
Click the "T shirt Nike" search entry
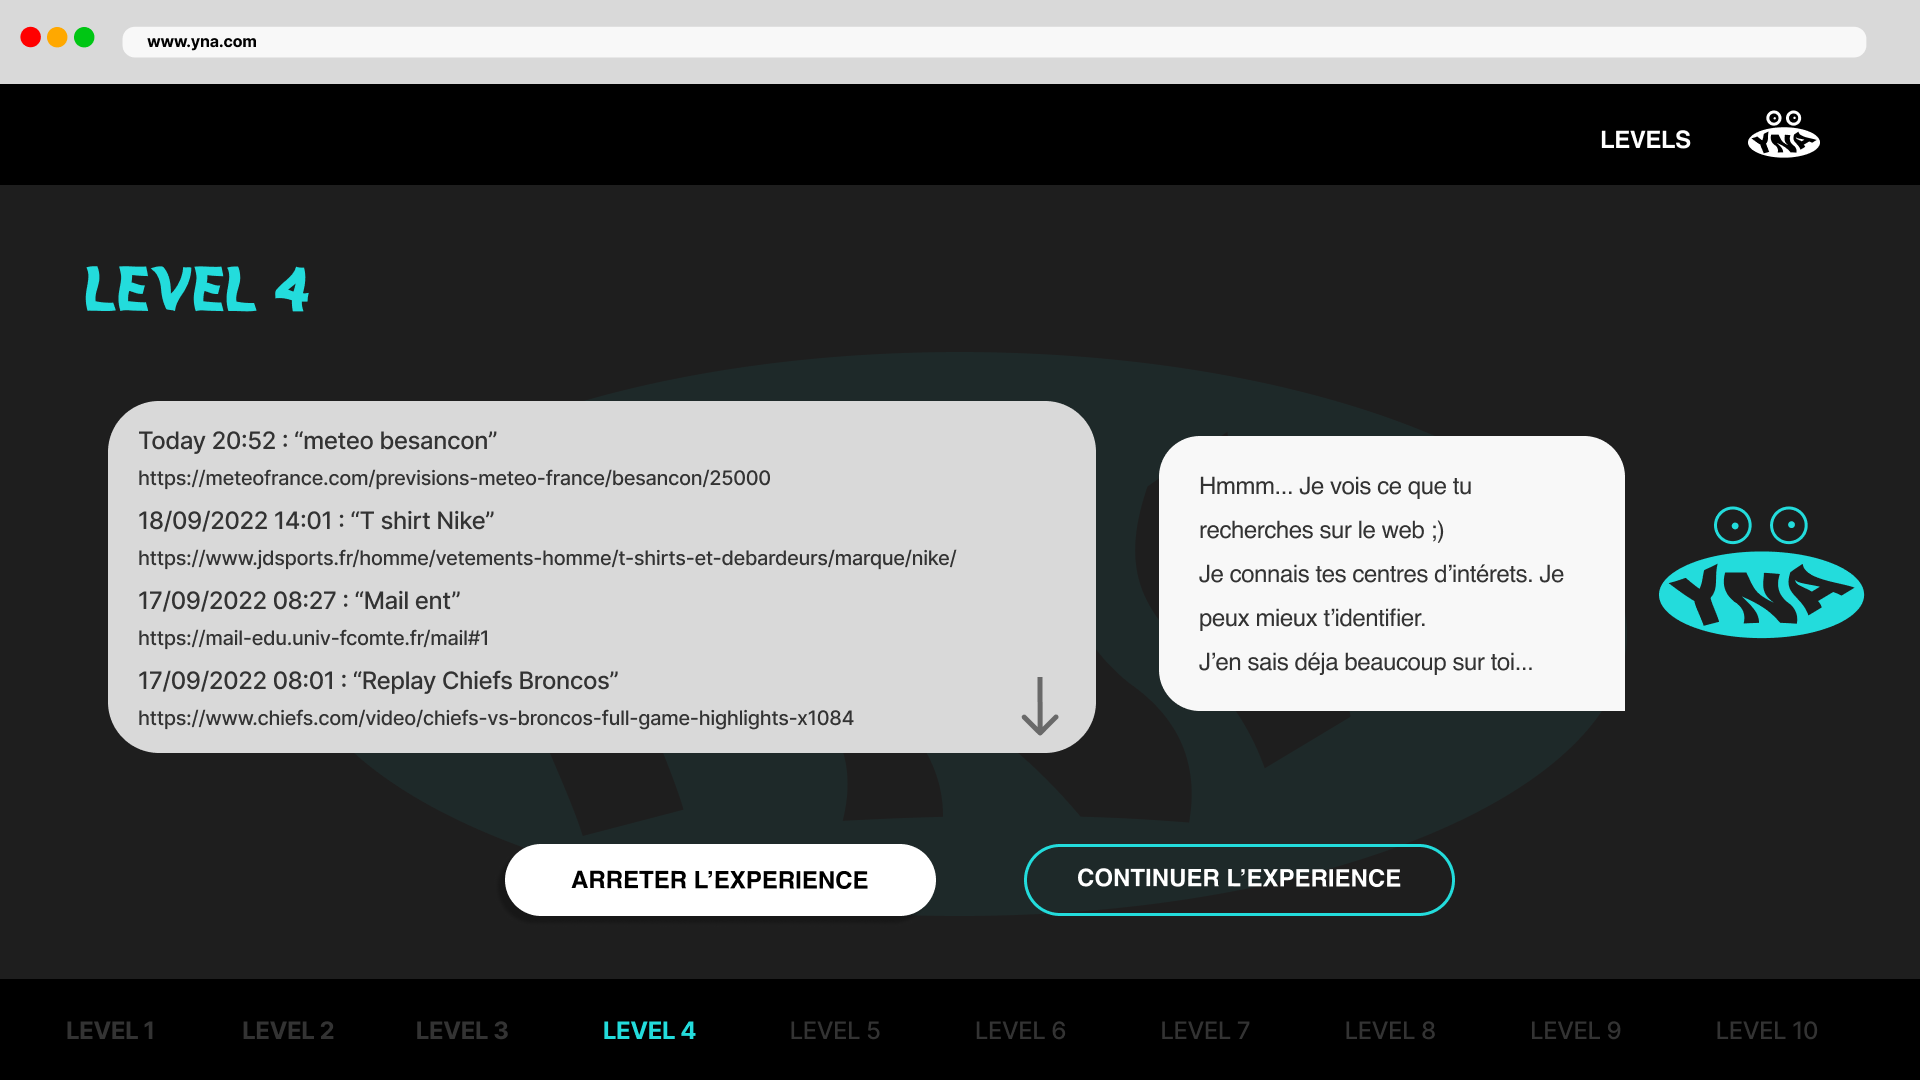tap(316, 521)
